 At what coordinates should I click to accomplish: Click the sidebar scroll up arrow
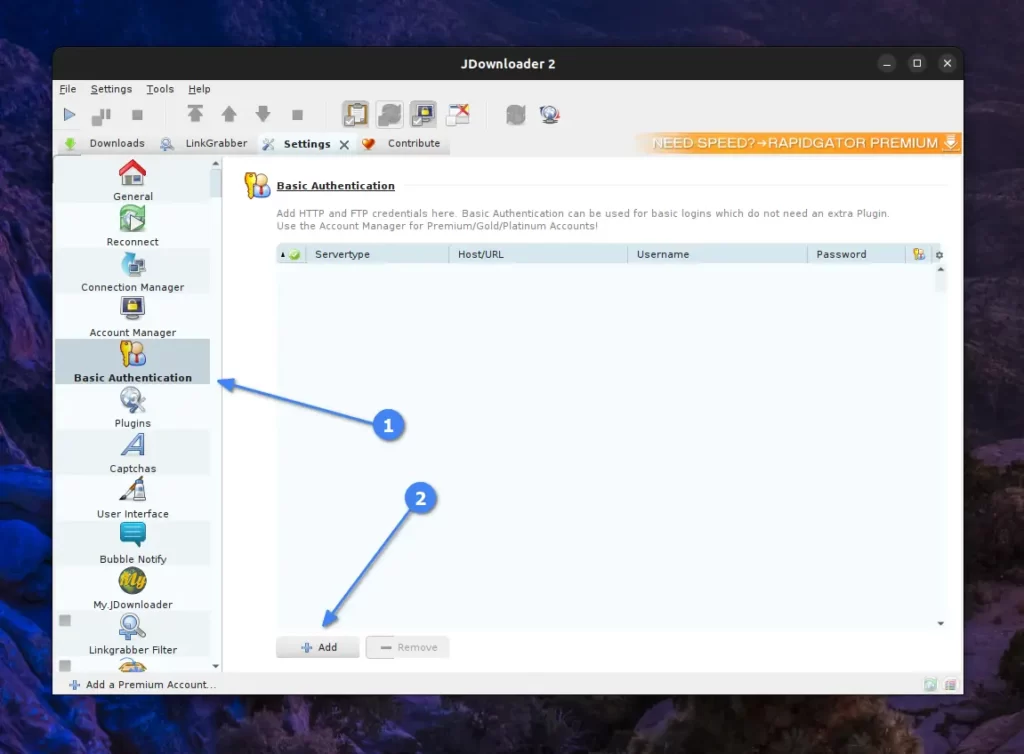click(x=216, y=163)
